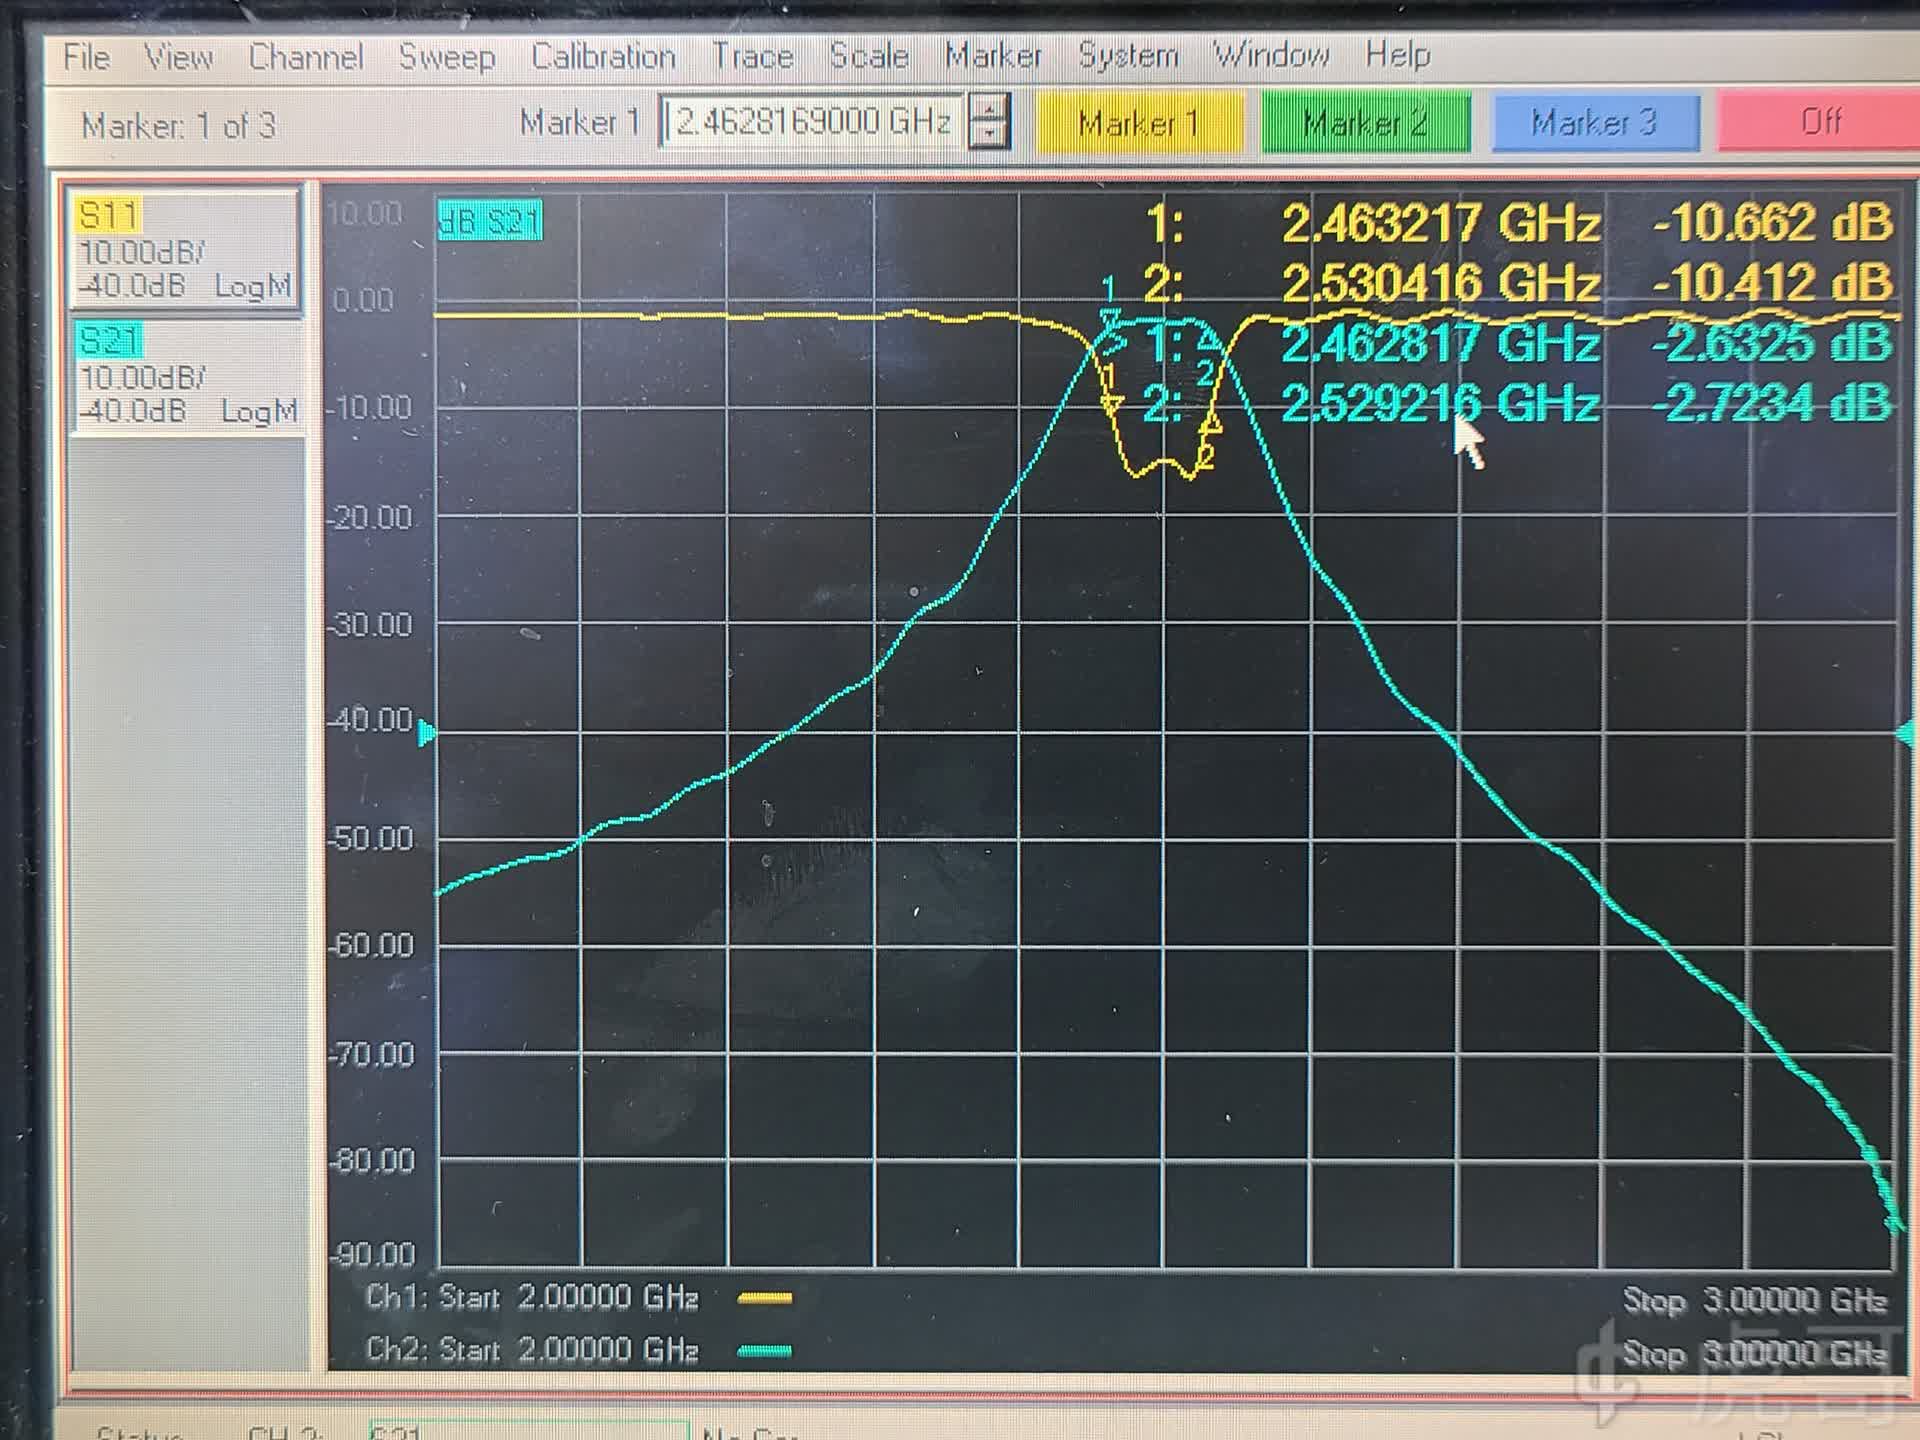Viewport: 1920px width, 1440px height.
Task: Click the yellow Marker 1 button
Action: point(1139,123)
